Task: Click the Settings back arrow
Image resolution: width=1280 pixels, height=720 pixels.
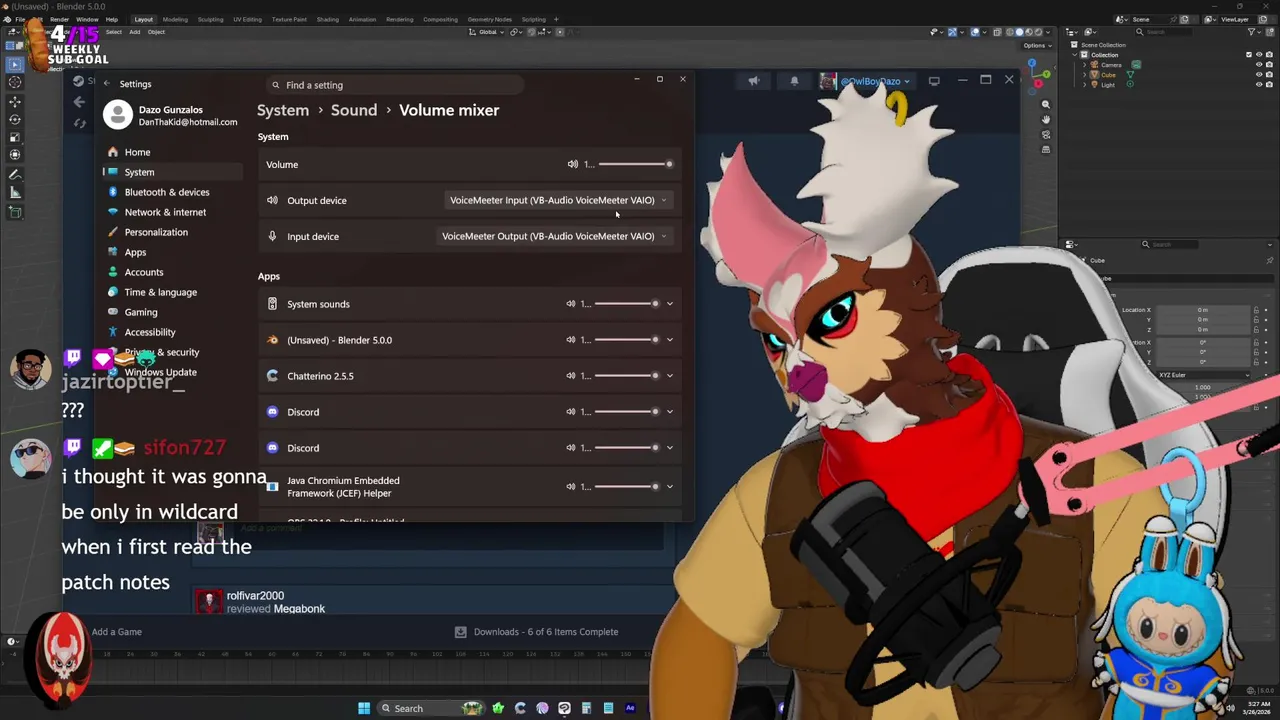Action: coord(106,84)
